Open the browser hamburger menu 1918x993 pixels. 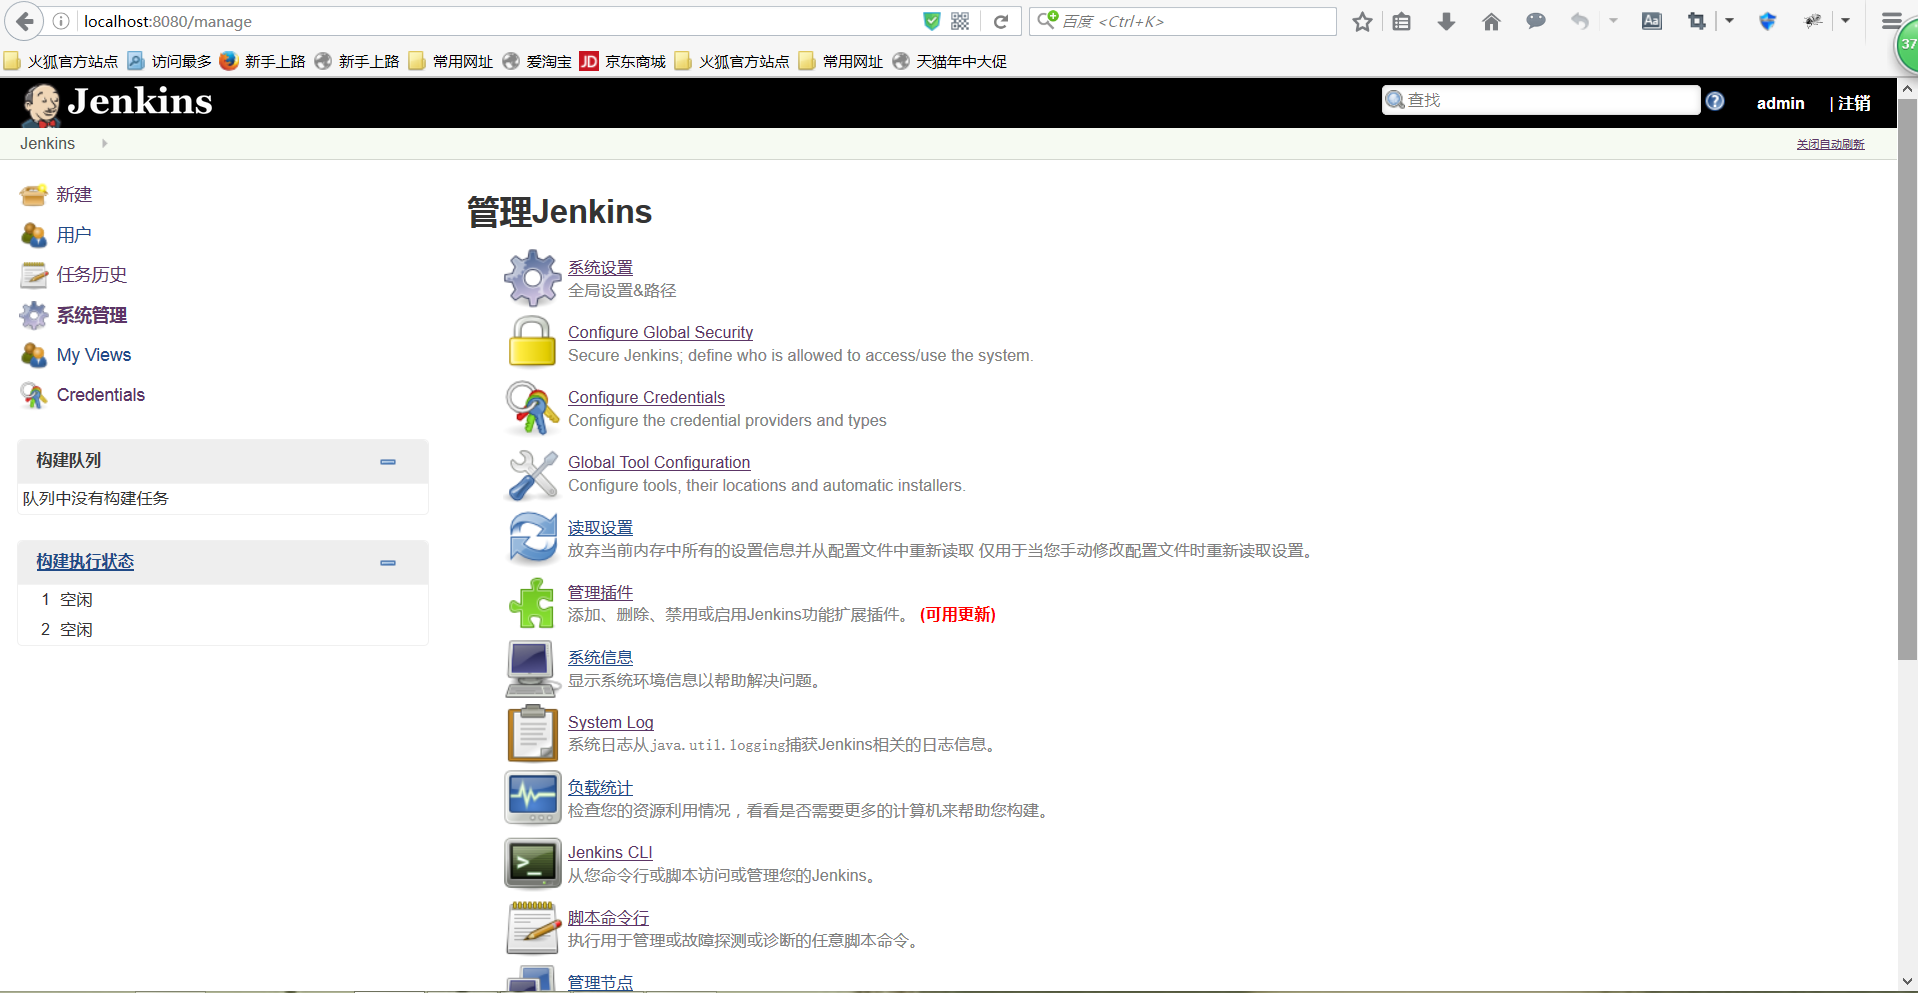[x=1891, y=21]
